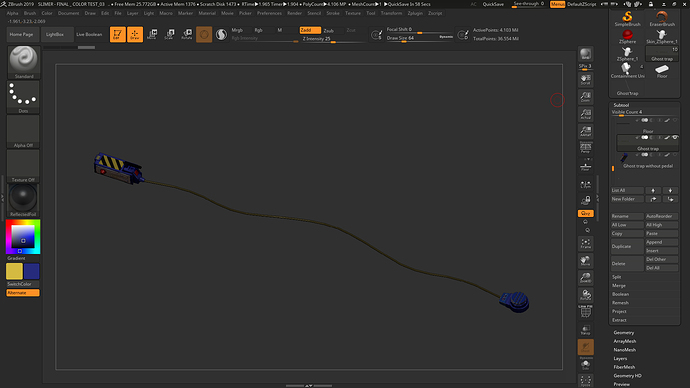Screen dimensions: 690x388
Task: Toggle Transp transparency icon
Action: [585, 329]
